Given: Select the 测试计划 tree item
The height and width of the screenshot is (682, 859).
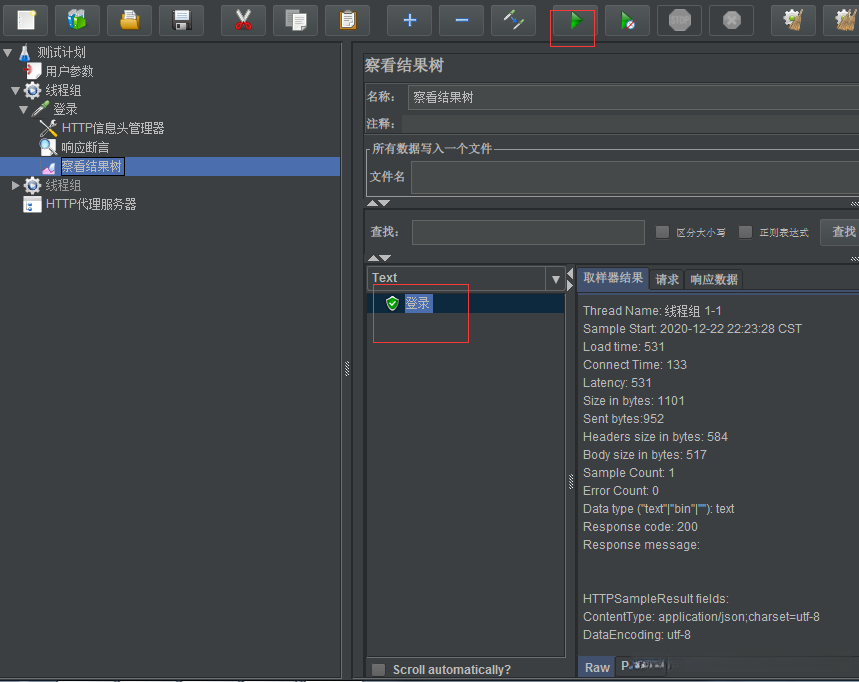Looking at the screenshot, I should click(x=61, y=53).
